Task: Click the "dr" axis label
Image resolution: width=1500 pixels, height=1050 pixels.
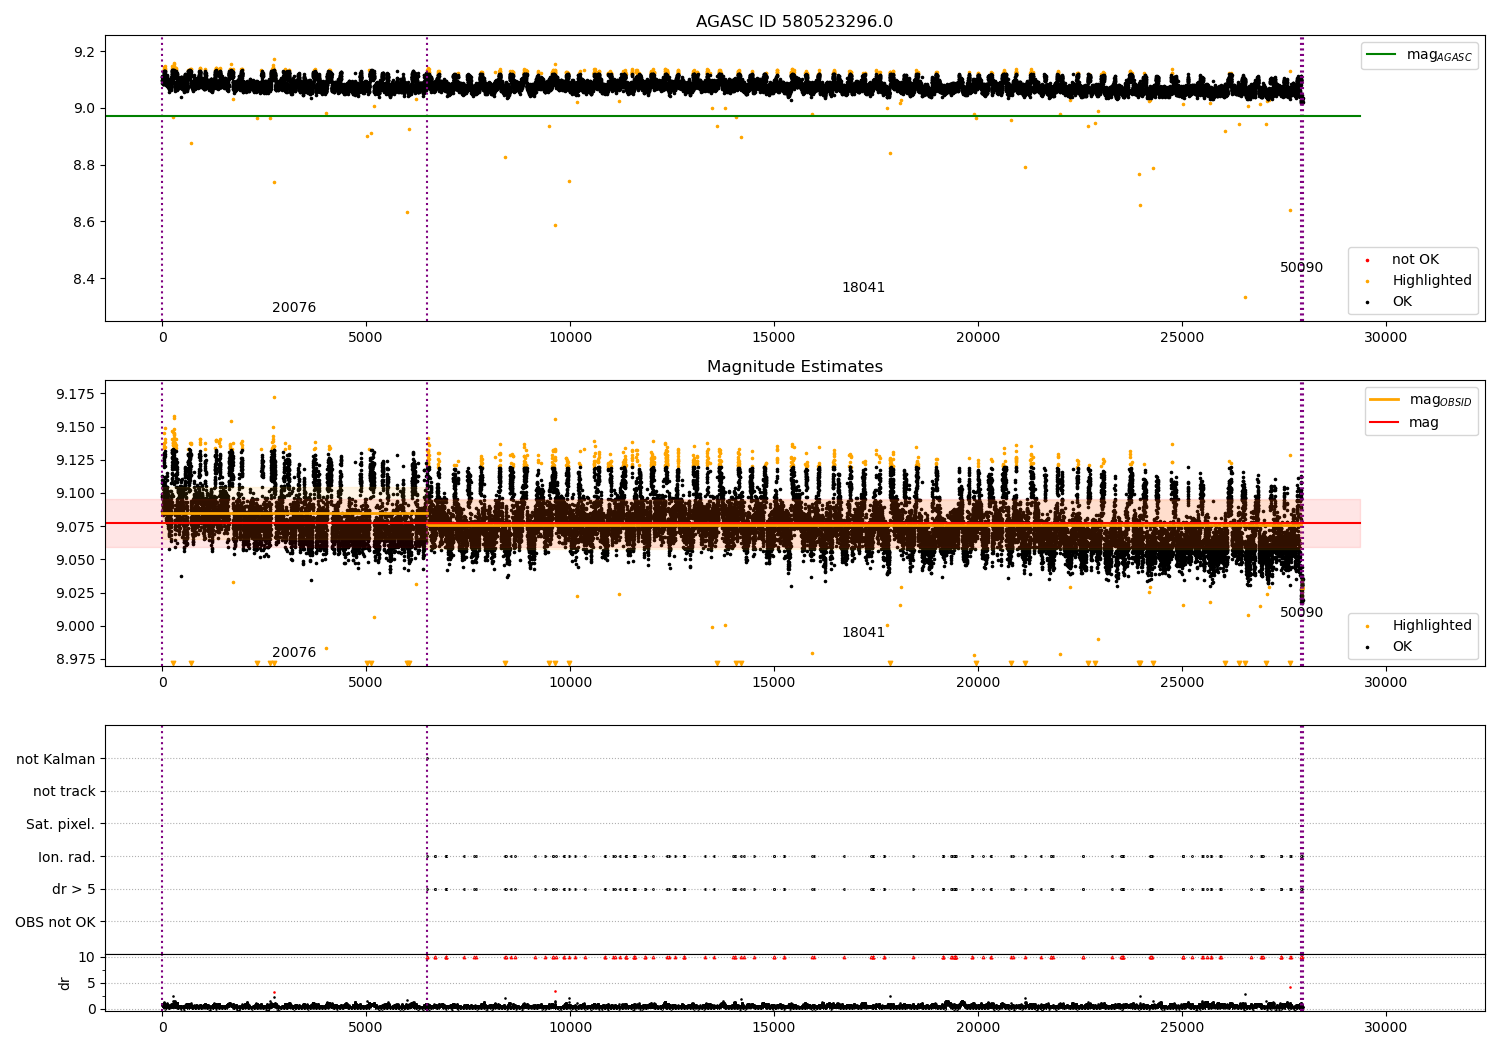Action: pos(65,983)
